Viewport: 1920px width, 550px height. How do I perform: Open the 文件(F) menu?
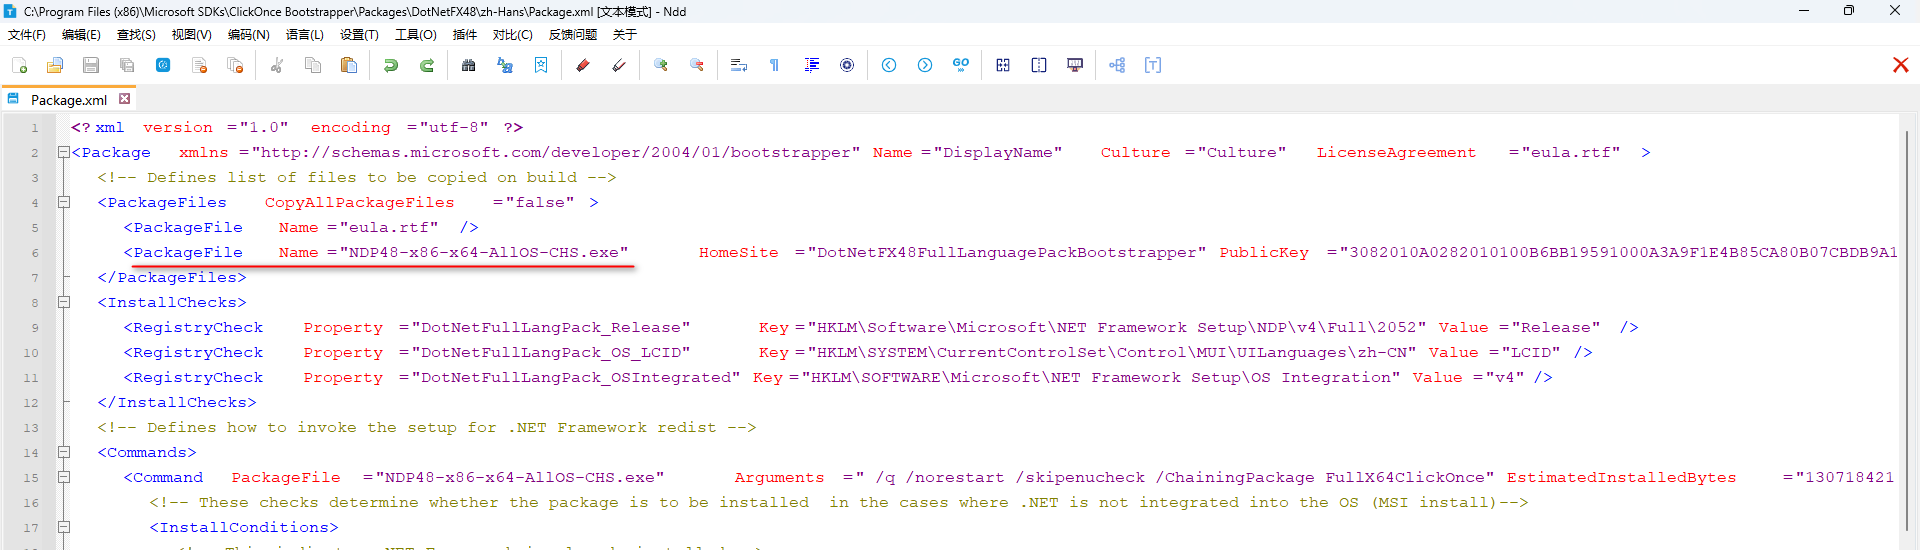click(x=27, y=35)
